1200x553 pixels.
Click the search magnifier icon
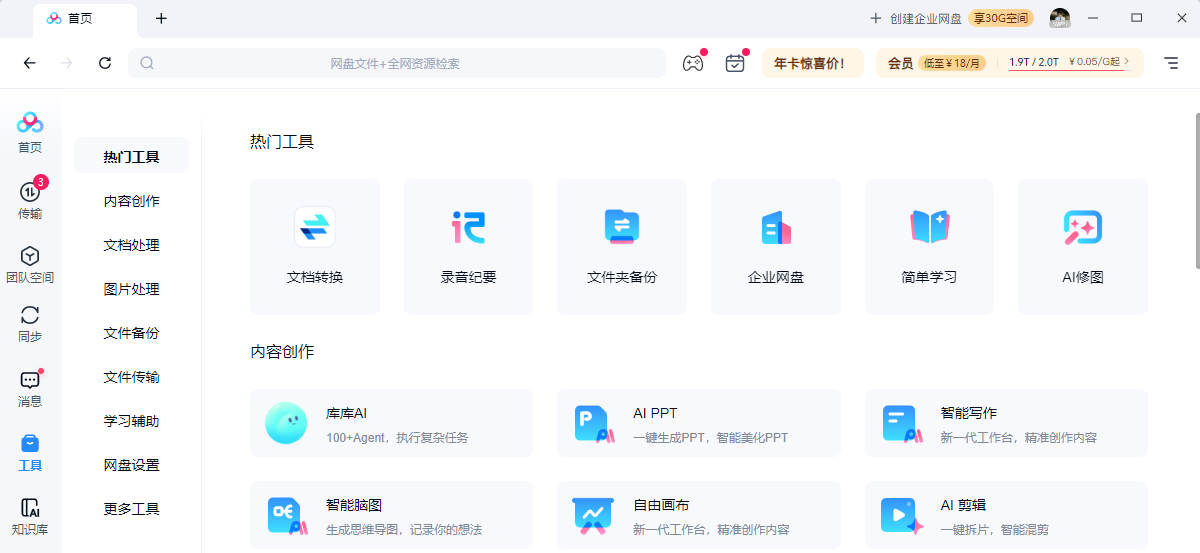click(x=147, y=63)
